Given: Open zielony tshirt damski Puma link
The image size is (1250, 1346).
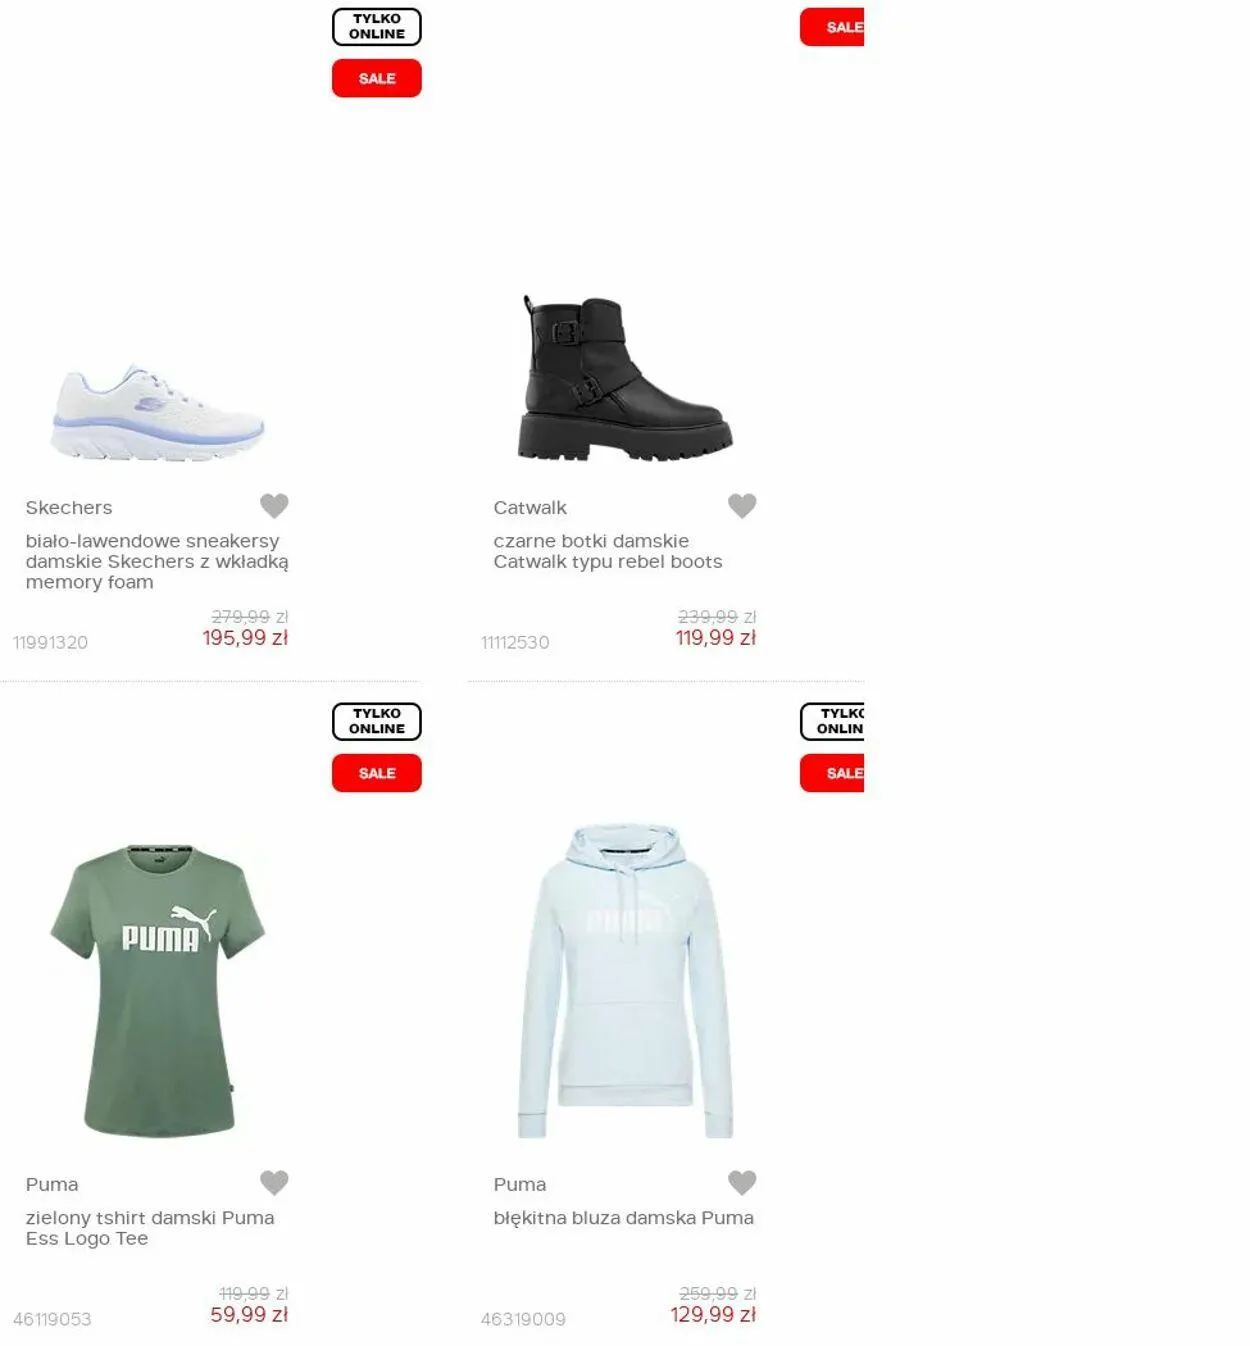Looking at the screenshot, I should [x=150, y=1228].
